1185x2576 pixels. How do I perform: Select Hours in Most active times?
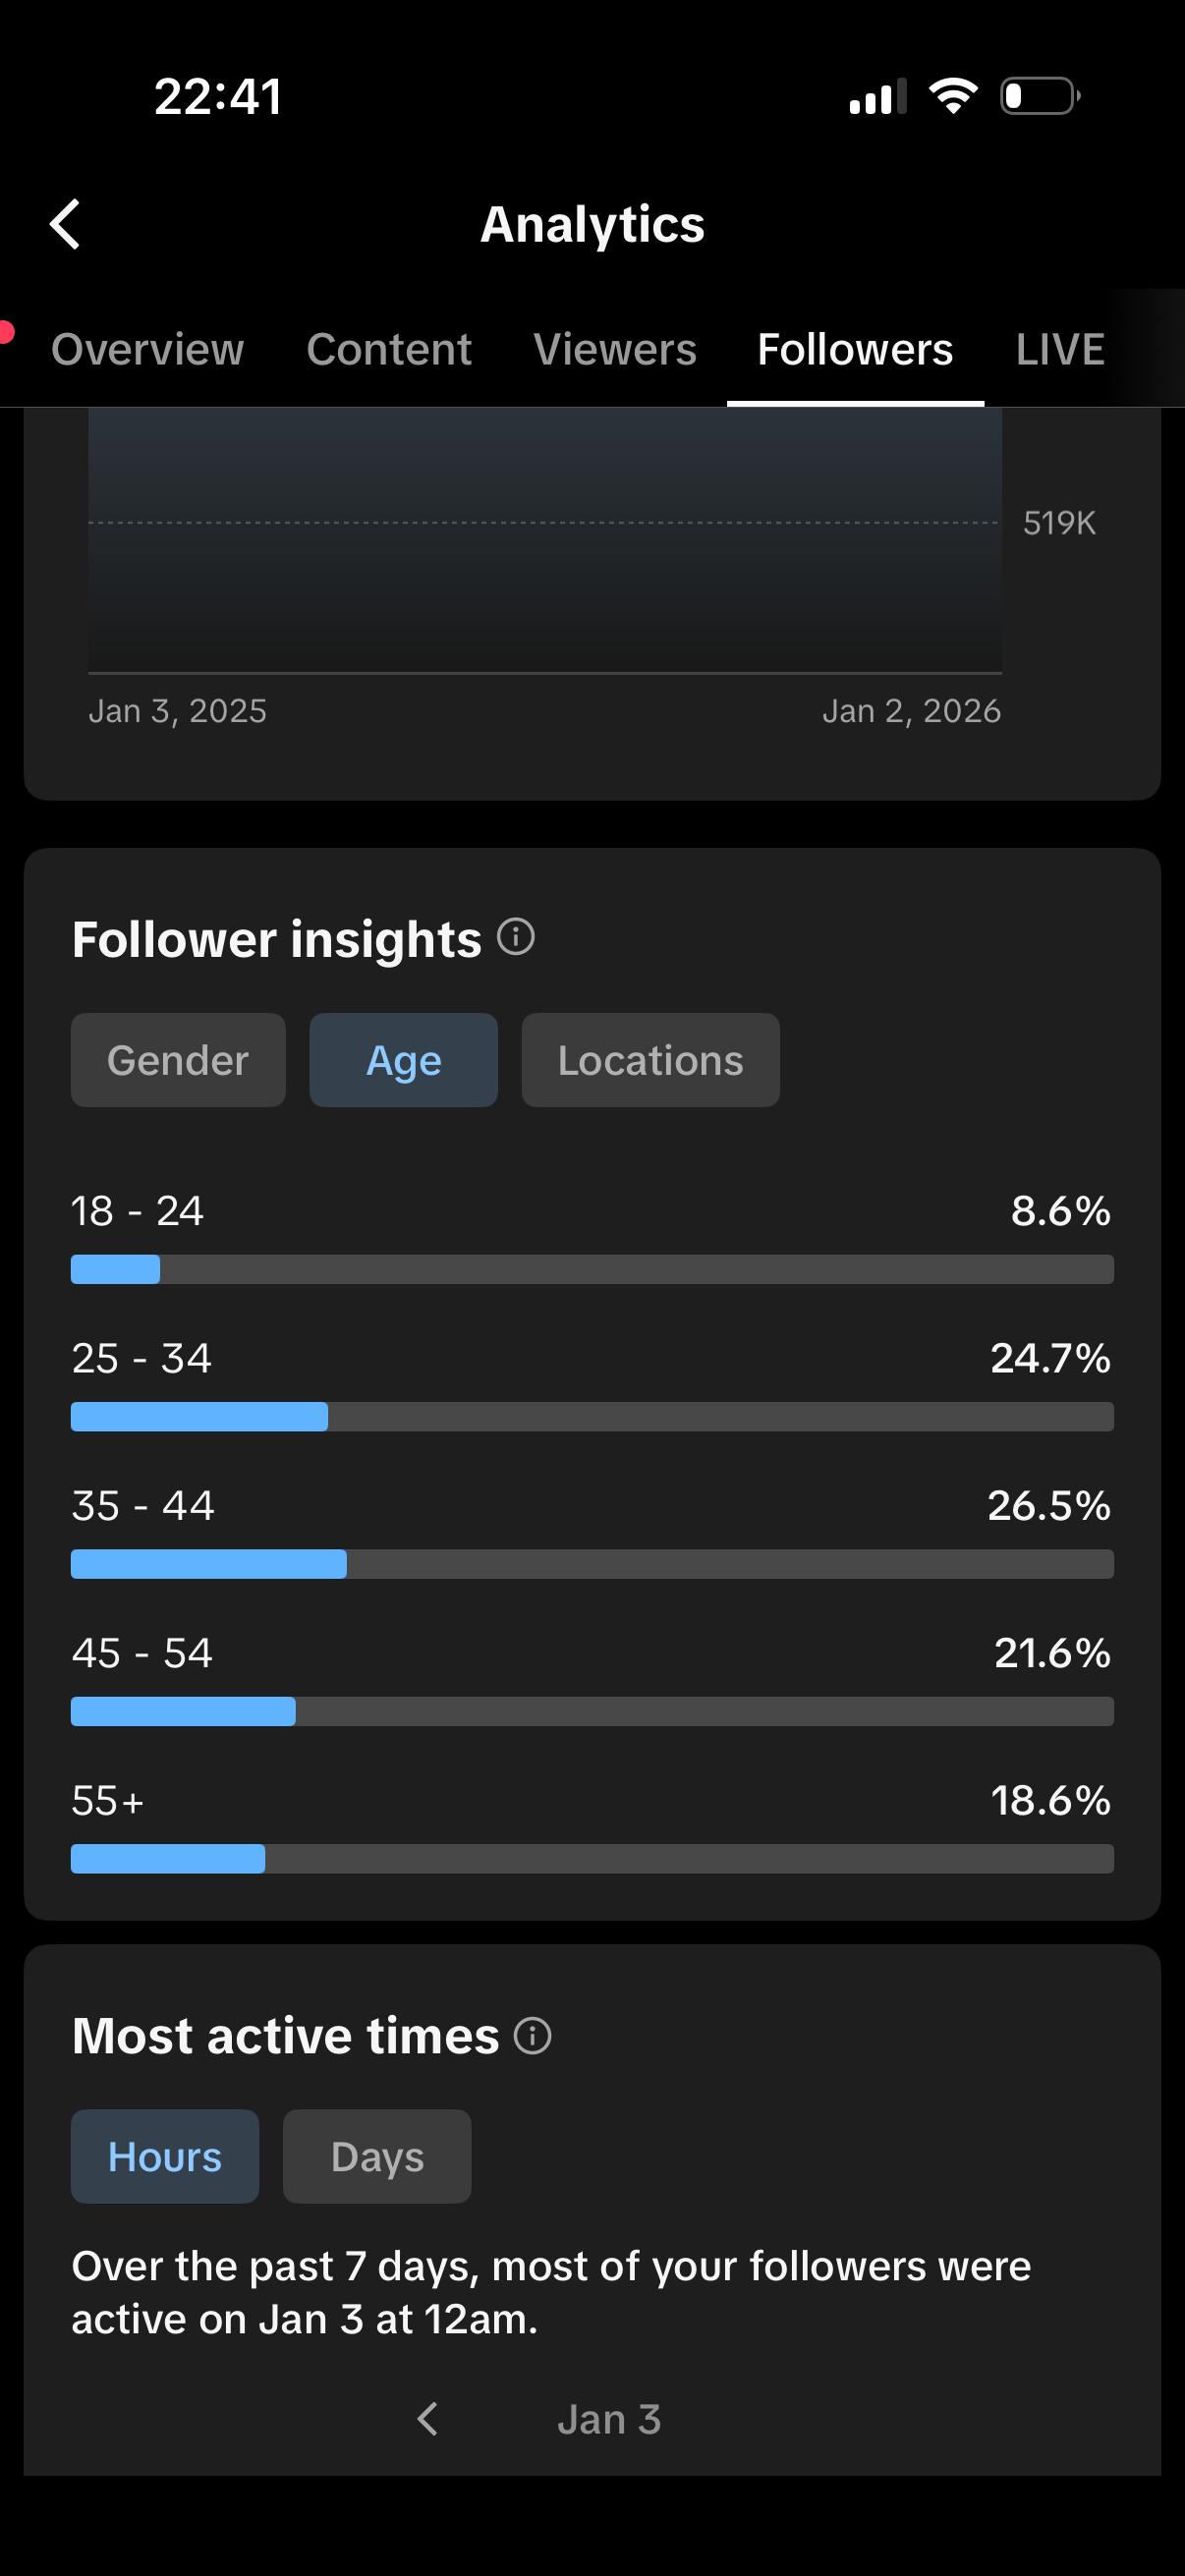point(165,2157)
